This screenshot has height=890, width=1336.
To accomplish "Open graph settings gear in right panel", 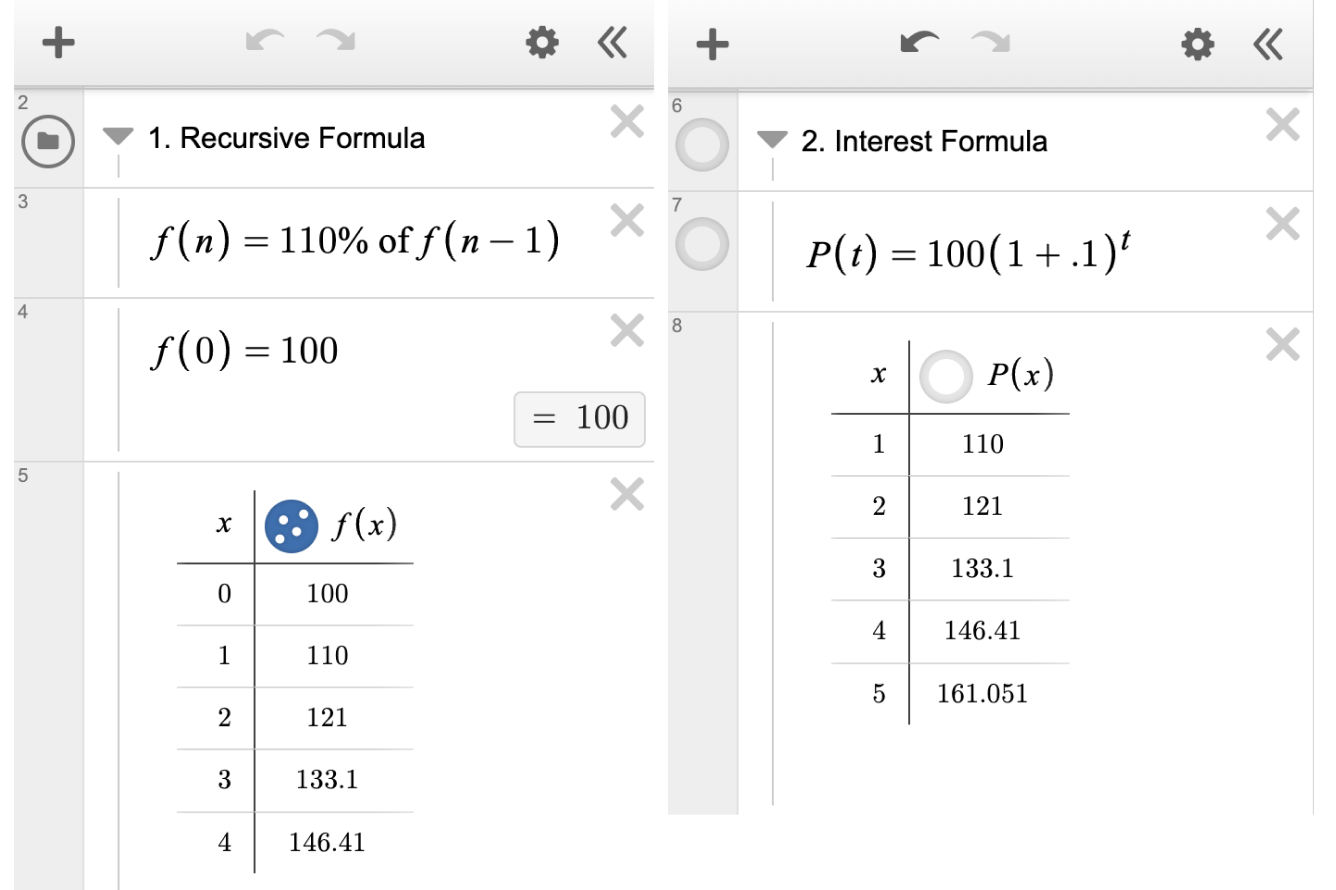I will pyautogui.click(x=1194, y=44).
